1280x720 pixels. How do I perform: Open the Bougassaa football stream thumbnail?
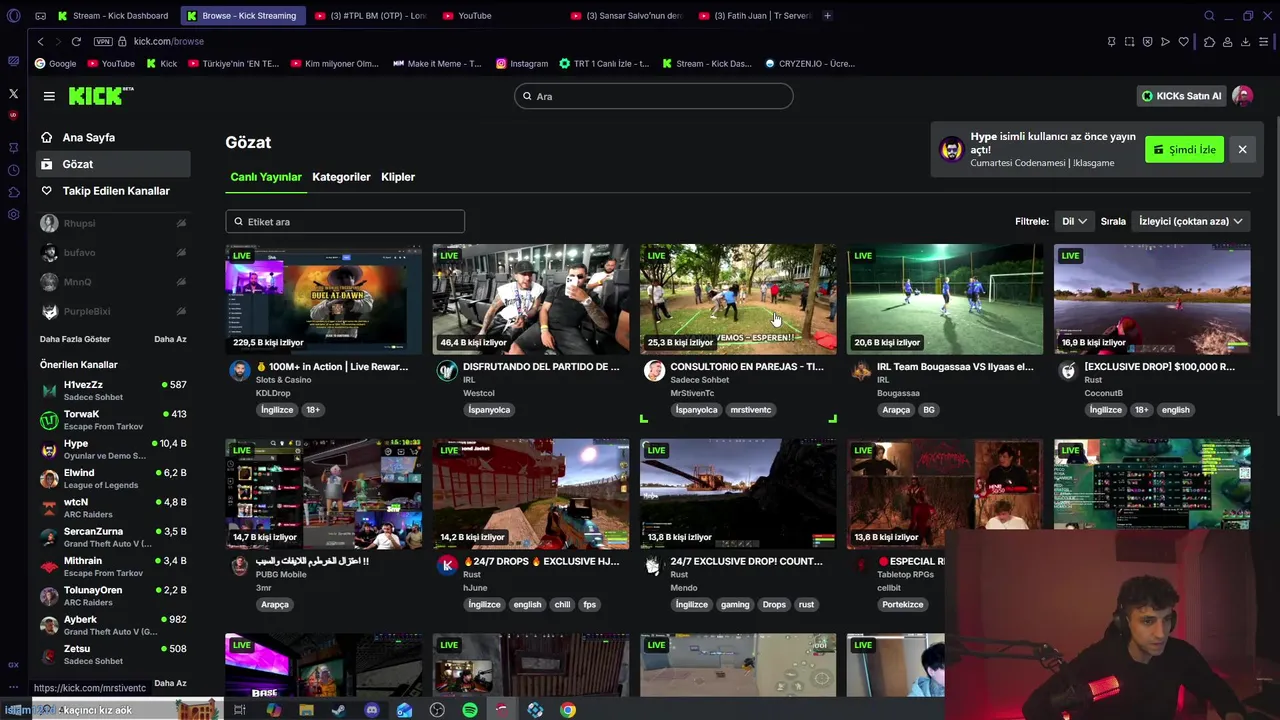tap(945, 299)
